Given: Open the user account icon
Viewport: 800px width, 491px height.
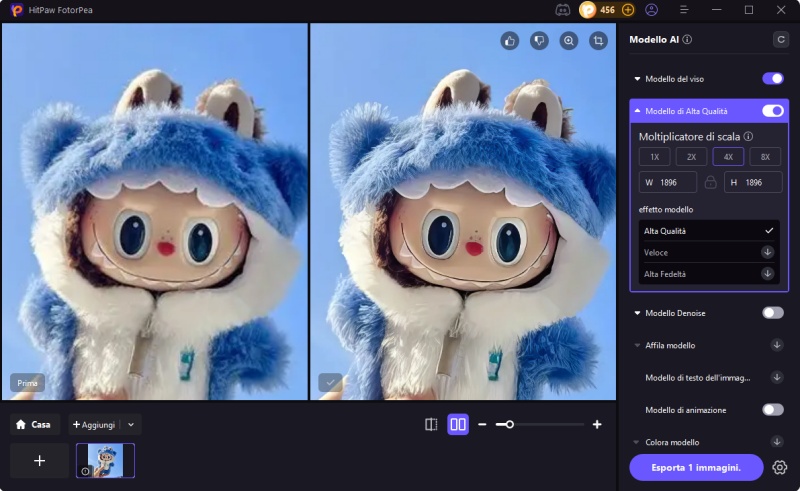Looking at the screenshot, I should [x=652, y=10].
